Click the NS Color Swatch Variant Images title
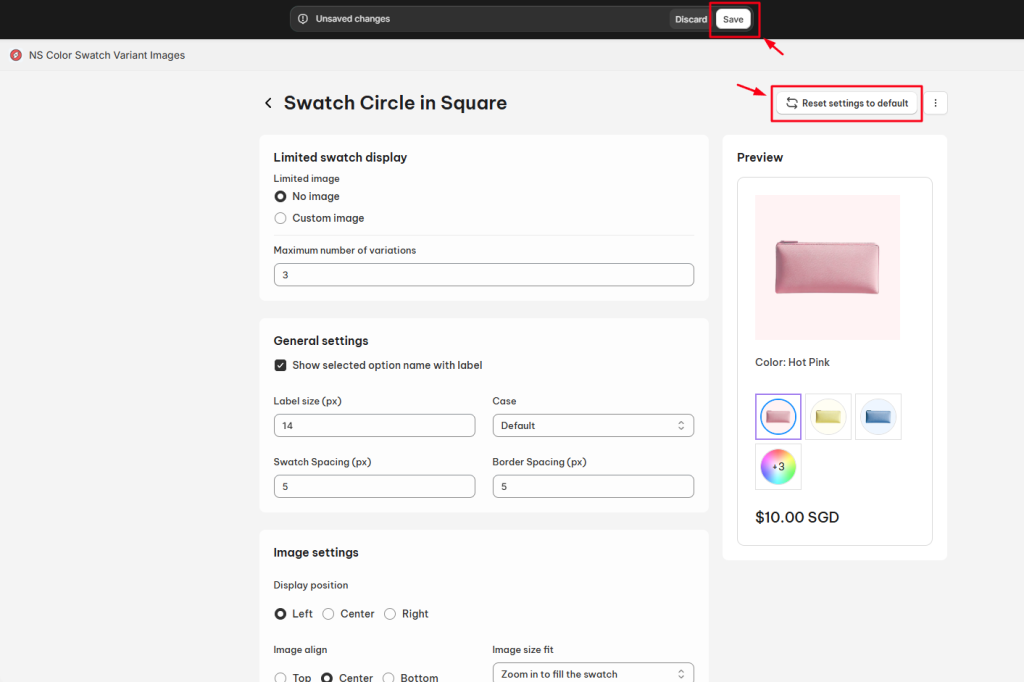The width and height of the screenshot is (1024, 682). coord(107,56)
